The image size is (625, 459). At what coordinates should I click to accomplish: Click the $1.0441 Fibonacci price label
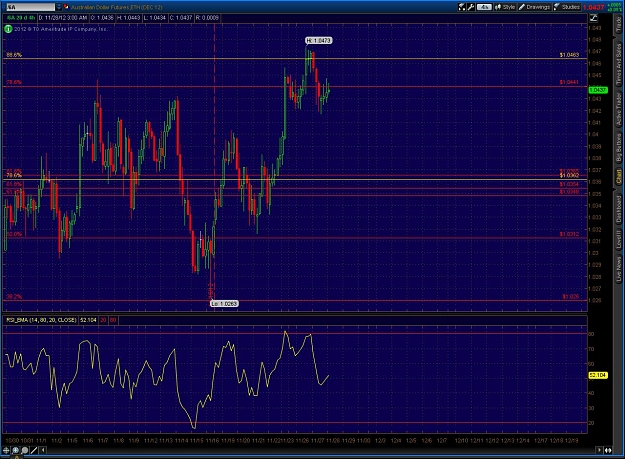coord(569,82)
